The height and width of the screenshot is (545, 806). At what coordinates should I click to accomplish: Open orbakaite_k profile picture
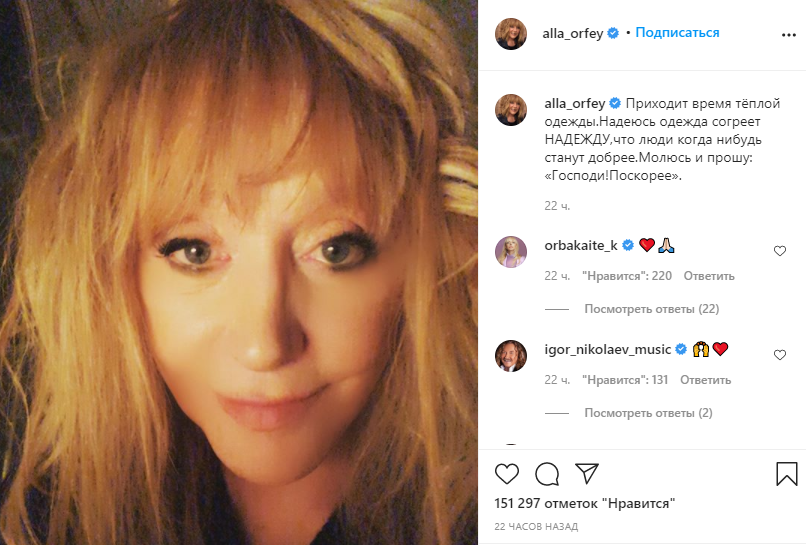pos(510,252)
